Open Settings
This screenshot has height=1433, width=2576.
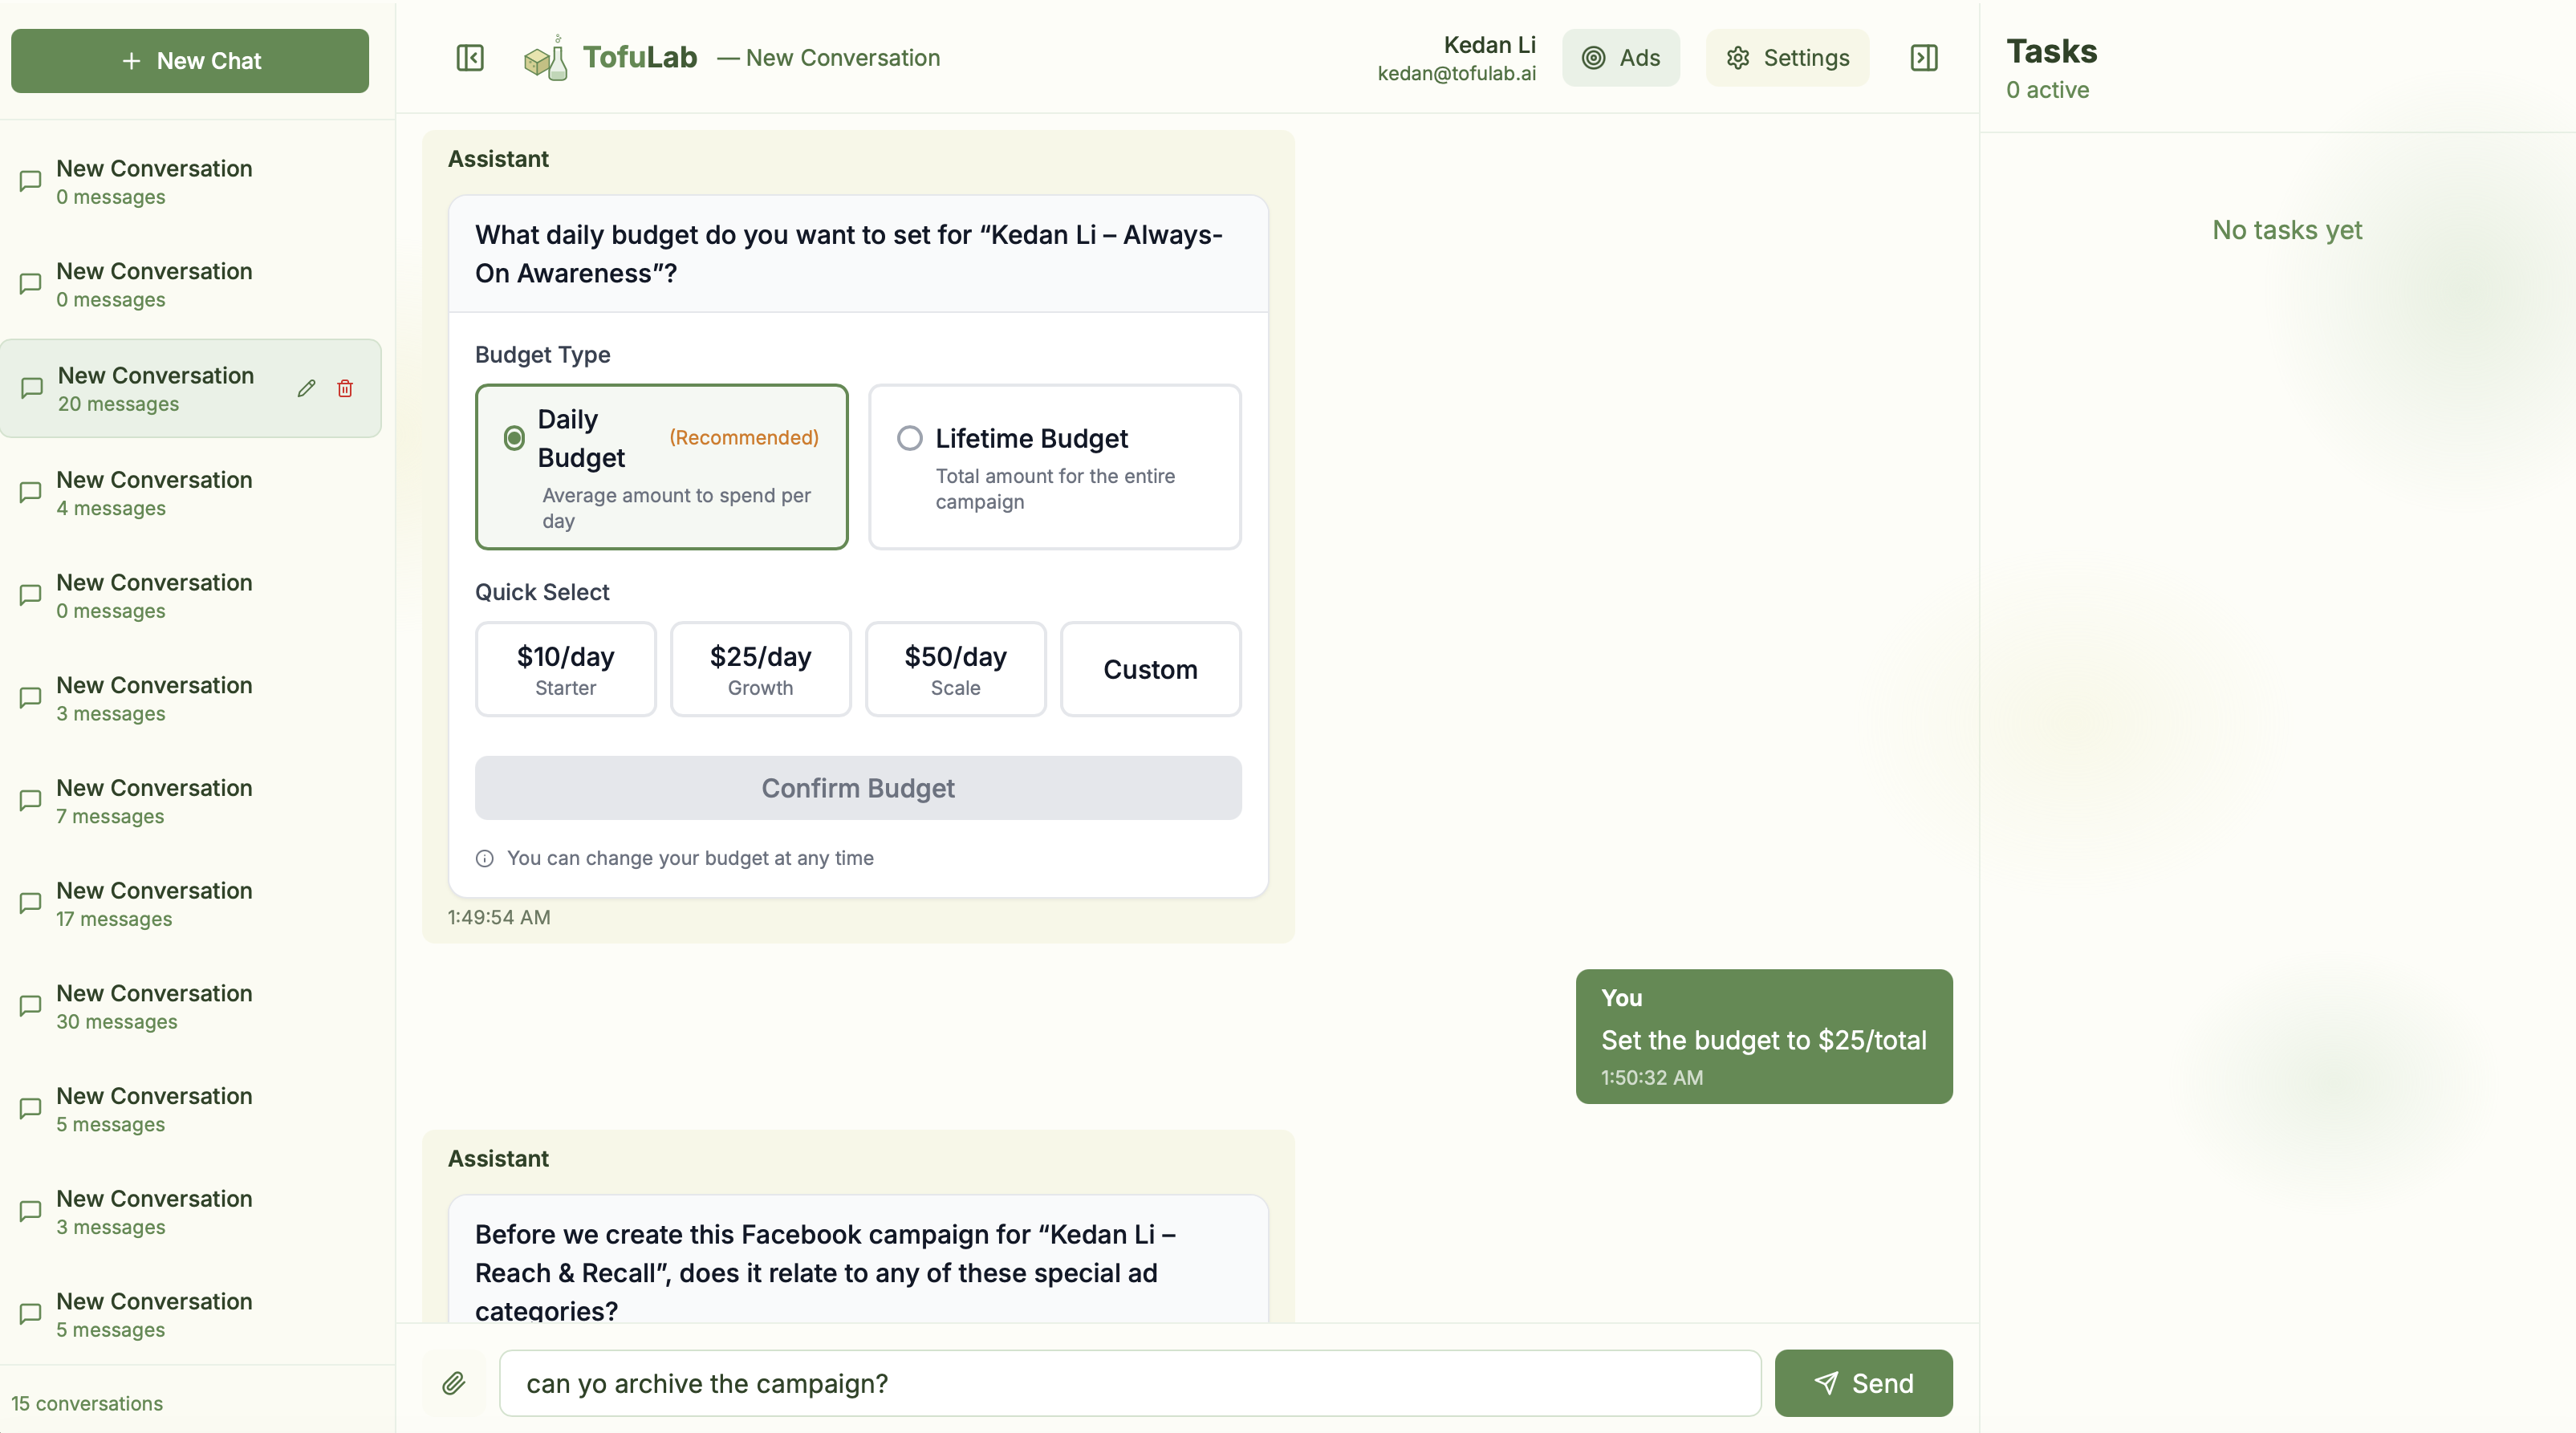pyautogui.click(x=1787, y=57)
